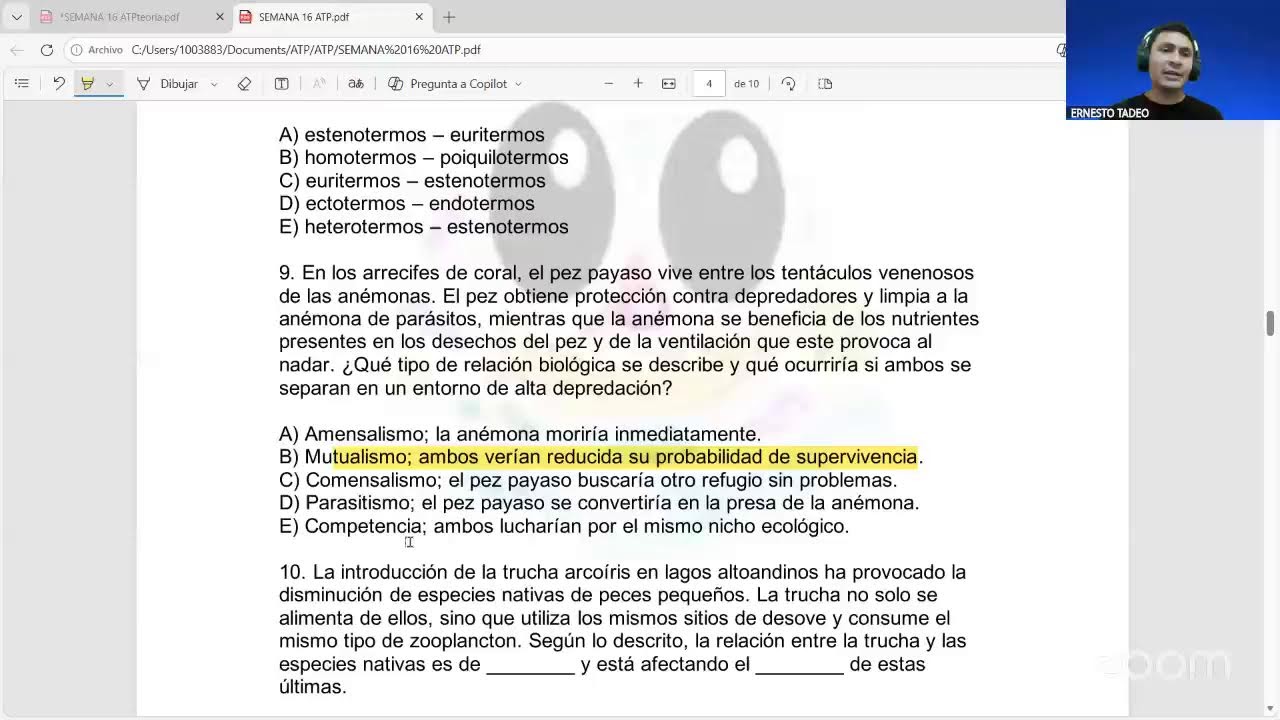Click option C) euritermos – estenotermos
This screenshot has height=720, width=1280.
tap(412, 181)
